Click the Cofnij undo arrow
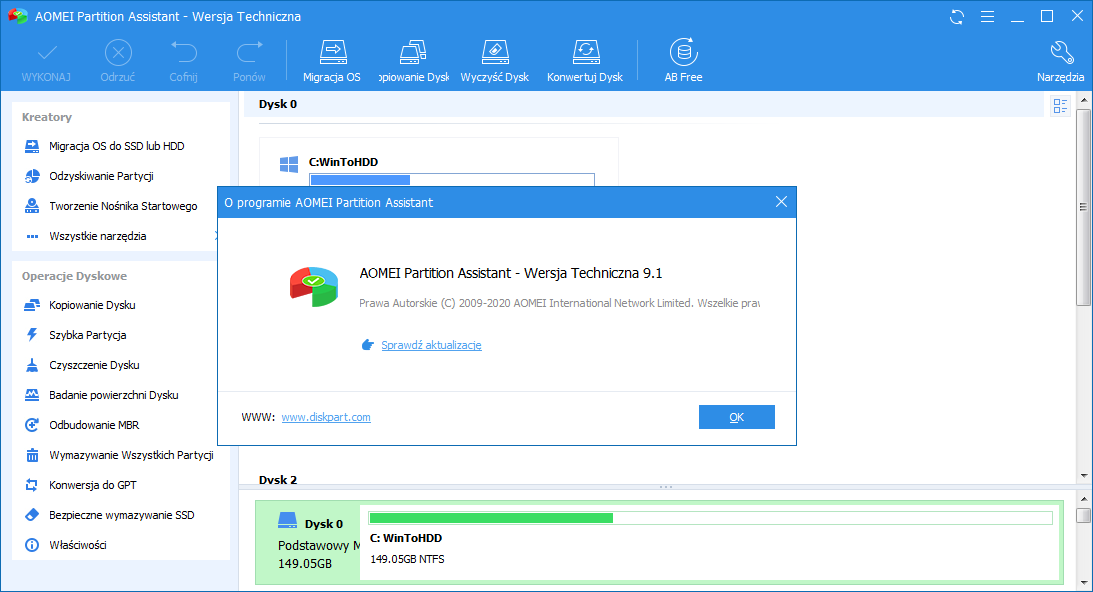Viewport: 1093px width, 592px height. pos(183,52)
